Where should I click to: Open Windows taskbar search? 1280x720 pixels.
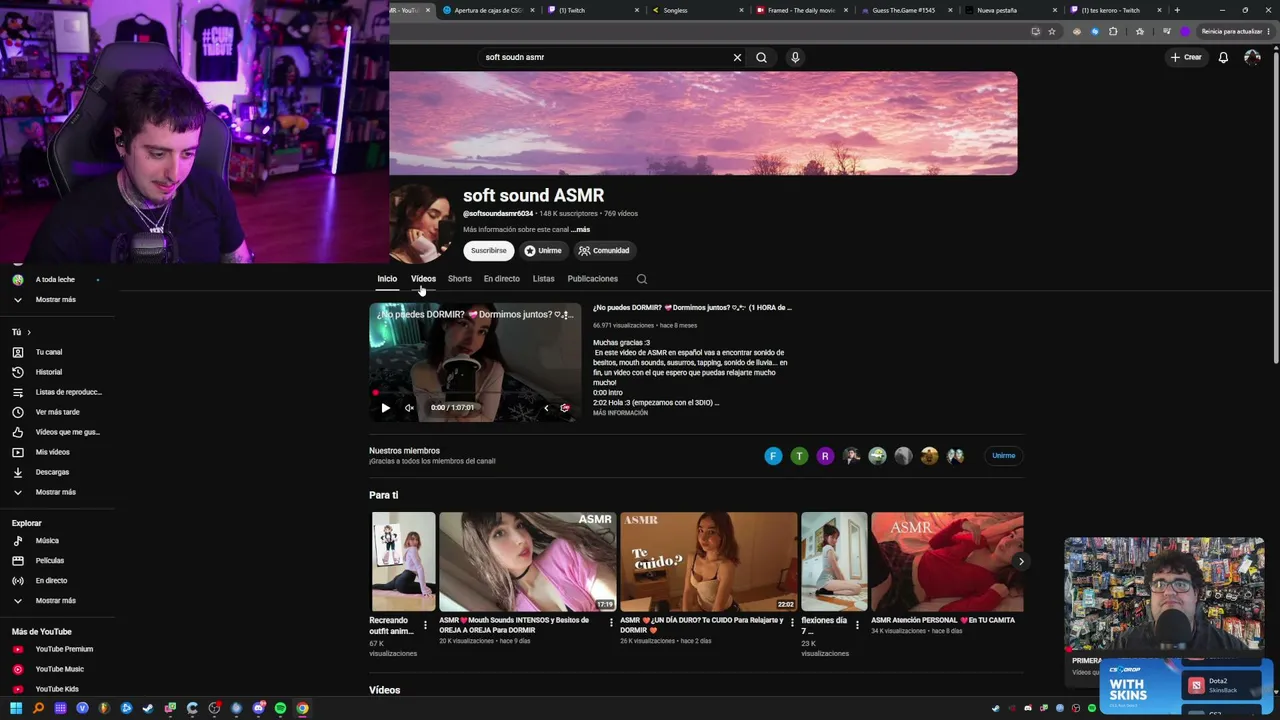(38, 709)
